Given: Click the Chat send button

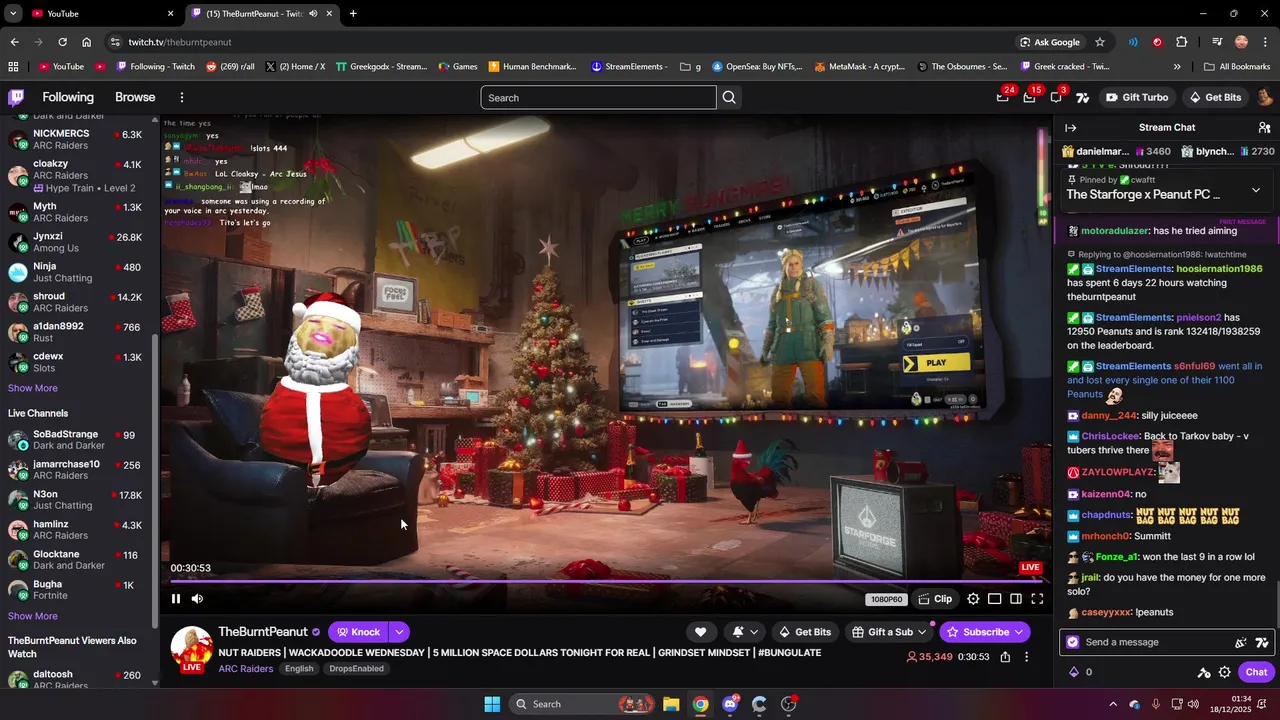Looking at the screenshot, I should (x=1256, y=672).
